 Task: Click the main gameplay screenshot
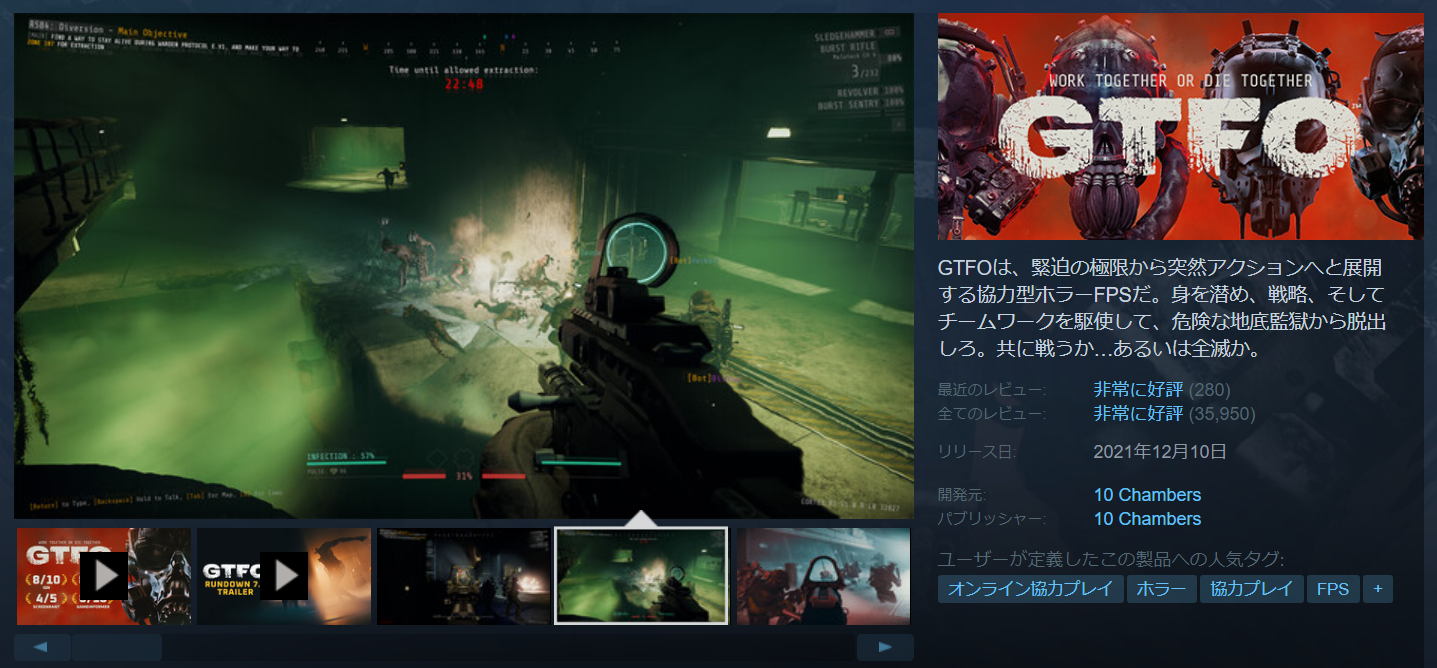click(x=464, y=265)
